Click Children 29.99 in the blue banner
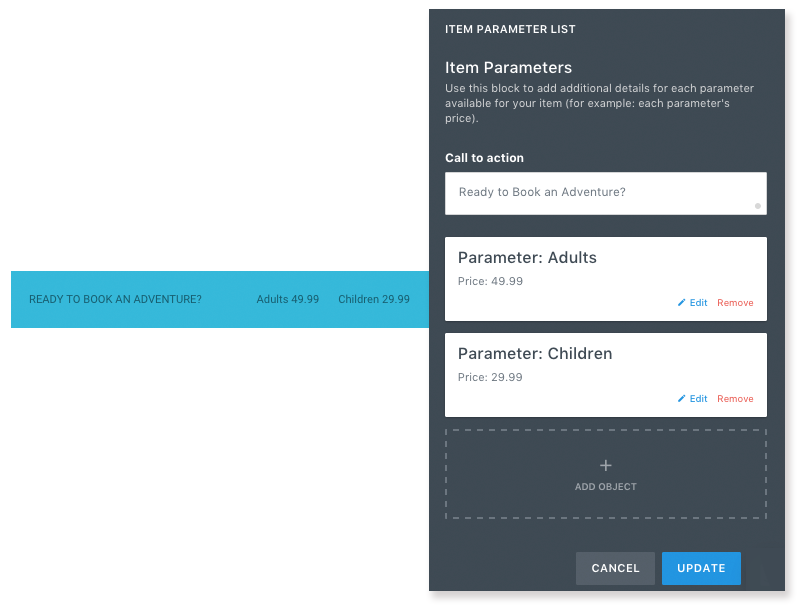Screen dimensions: 798x606 374,299
